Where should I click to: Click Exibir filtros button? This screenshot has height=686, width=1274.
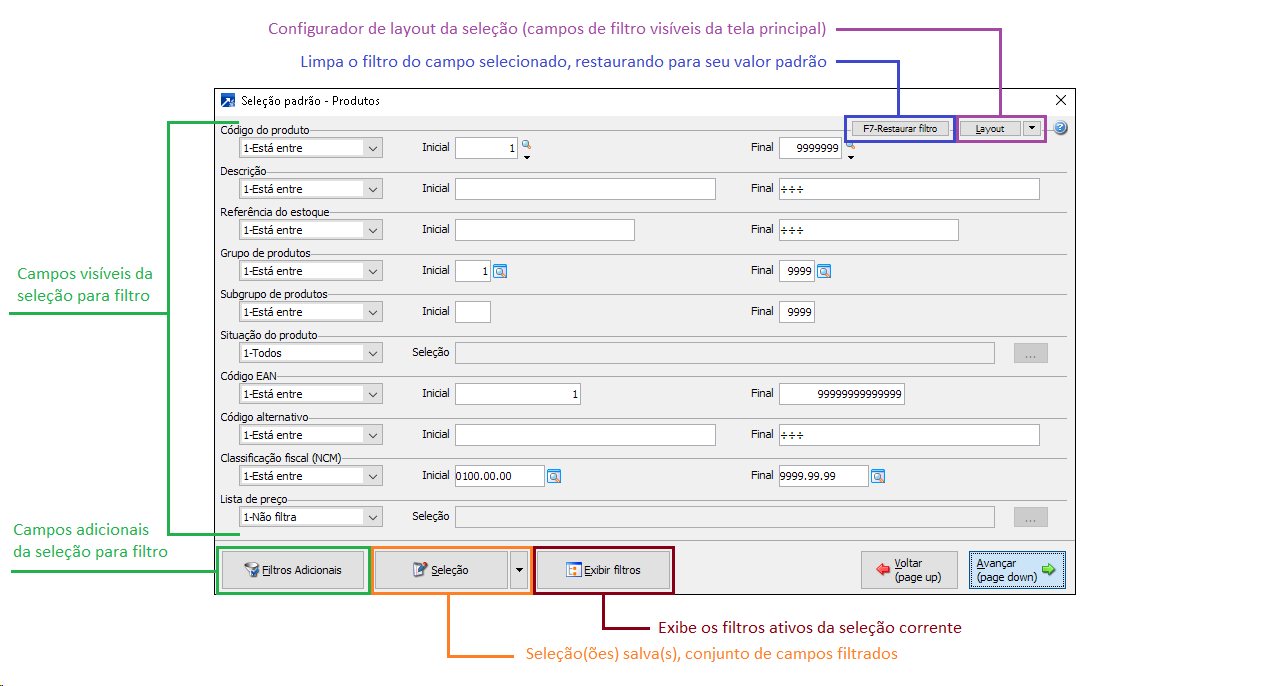[604, 570]
